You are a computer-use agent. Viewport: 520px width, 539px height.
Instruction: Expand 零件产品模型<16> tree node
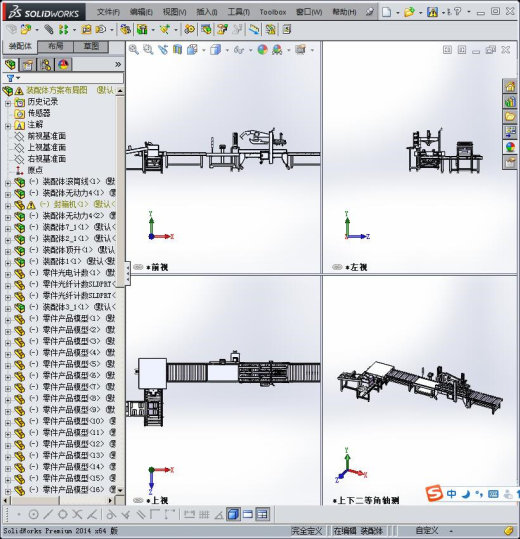click(8, 491)
